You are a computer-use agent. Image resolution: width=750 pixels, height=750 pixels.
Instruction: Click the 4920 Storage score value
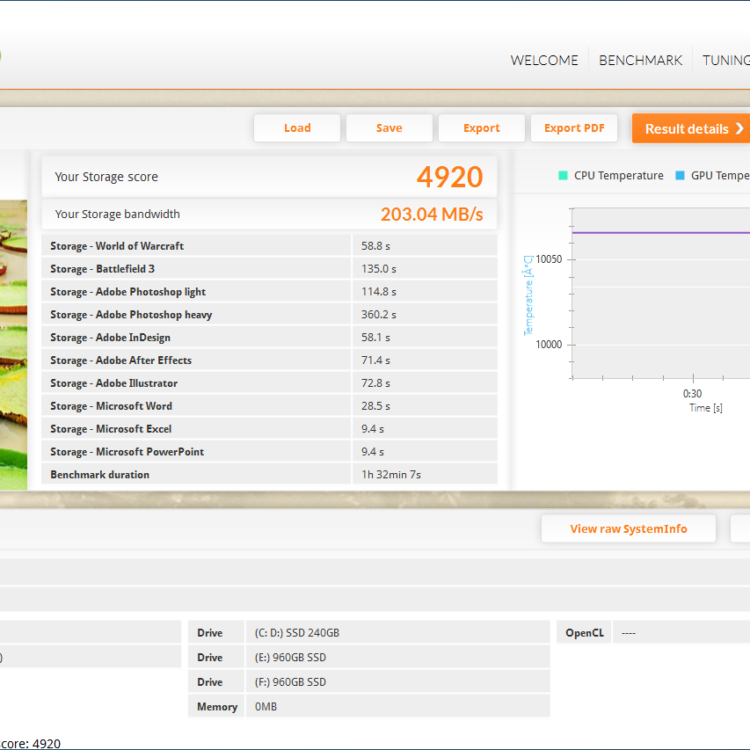coord(449,177)
